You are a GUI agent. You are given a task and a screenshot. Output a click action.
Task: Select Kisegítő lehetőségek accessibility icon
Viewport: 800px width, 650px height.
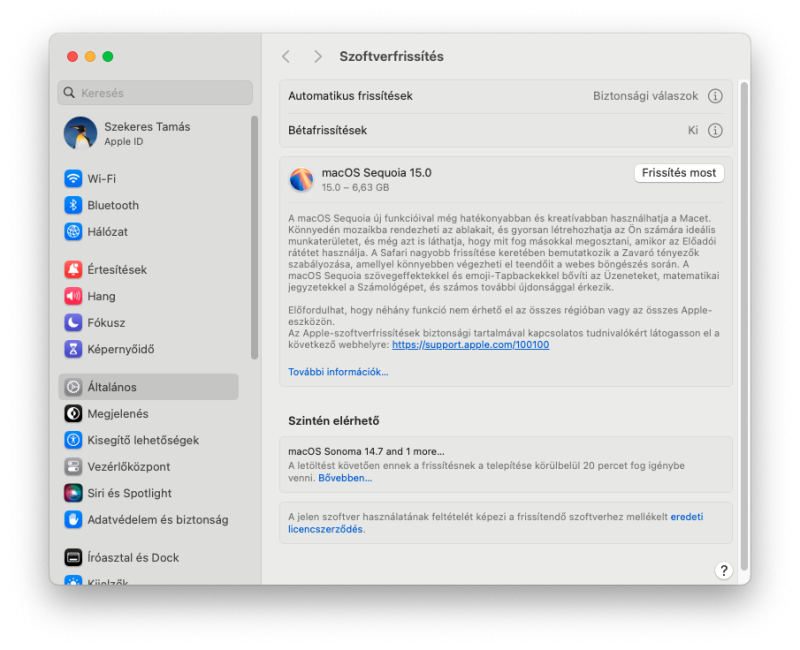tap(73, 440)
